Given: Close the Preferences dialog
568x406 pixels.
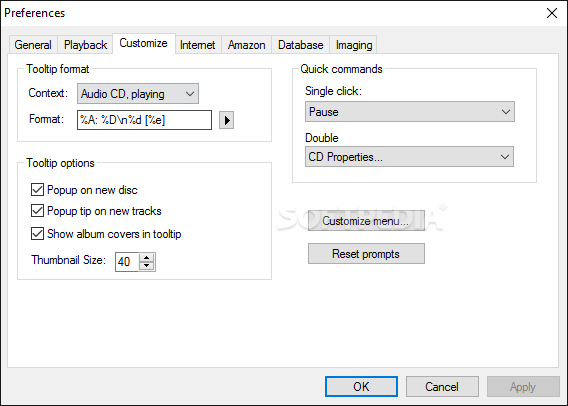Looking at the screenshot, I should point(552,13).
